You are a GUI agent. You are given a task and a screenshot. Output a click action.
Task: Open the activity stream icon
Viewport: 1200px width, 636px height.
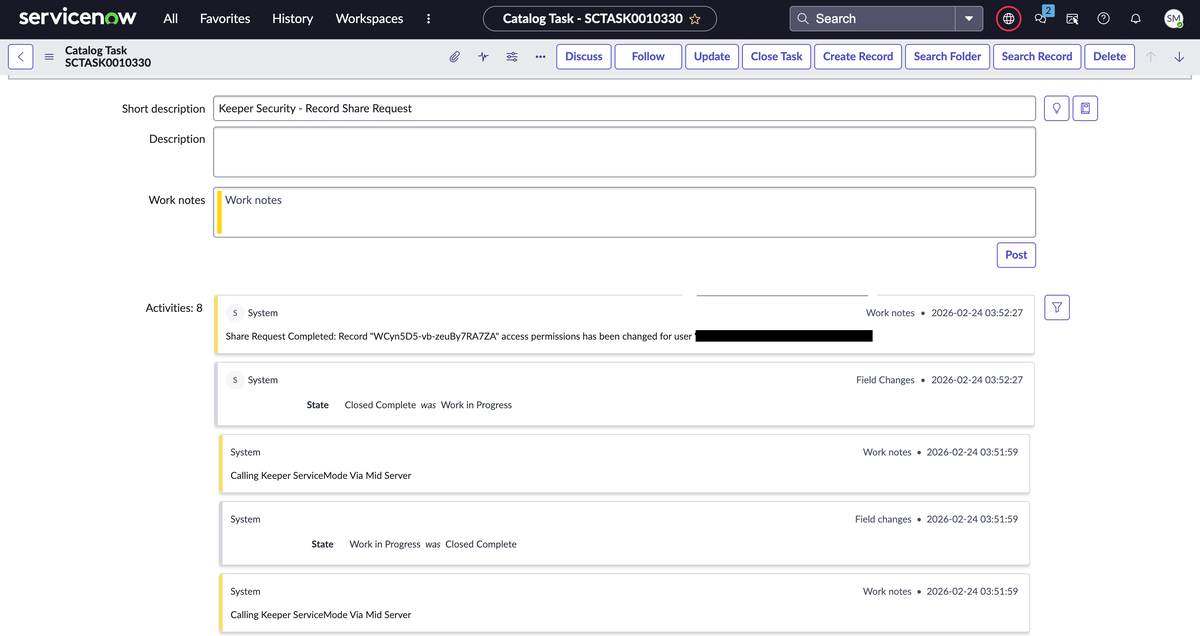(483, 57)
